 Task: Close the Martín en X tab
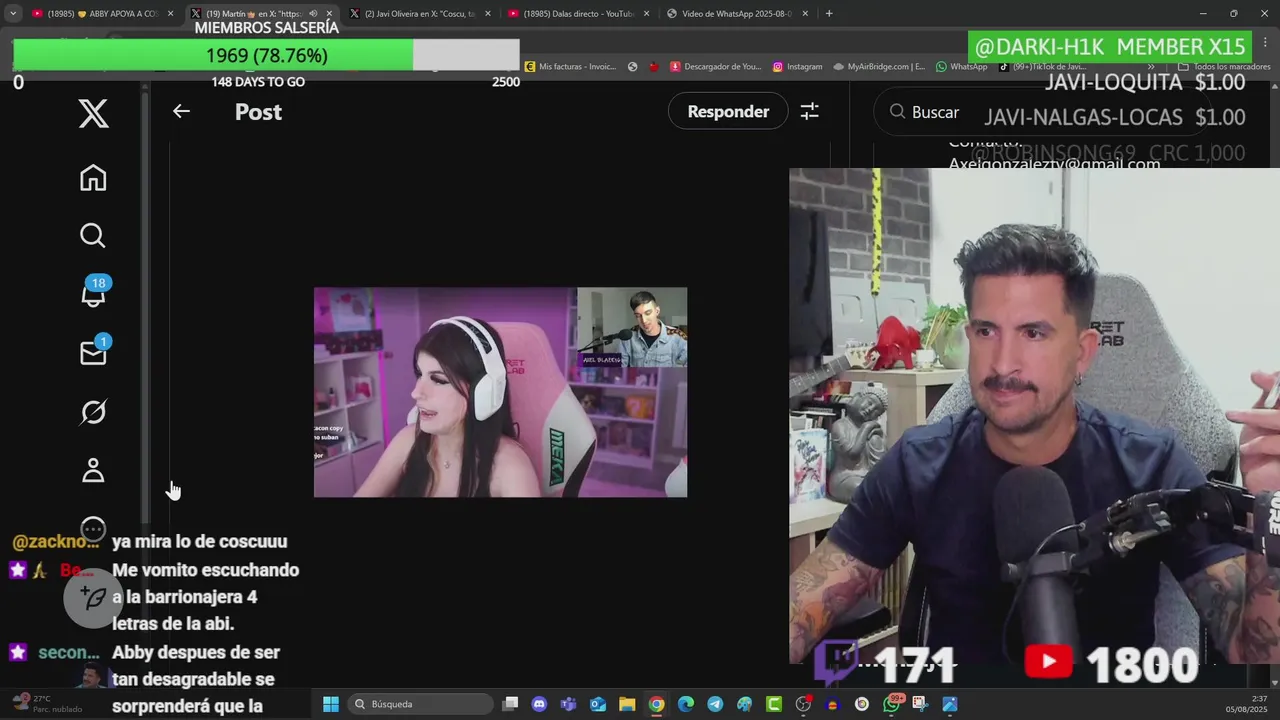click(329, 13)
